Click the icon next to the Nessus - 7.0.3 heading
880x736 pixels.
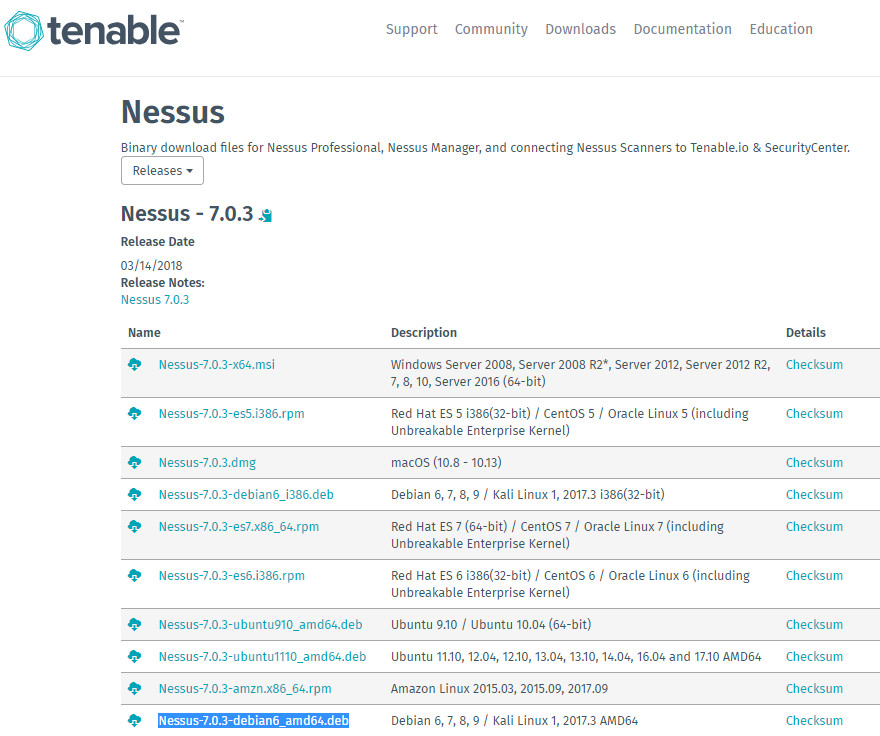266,215
